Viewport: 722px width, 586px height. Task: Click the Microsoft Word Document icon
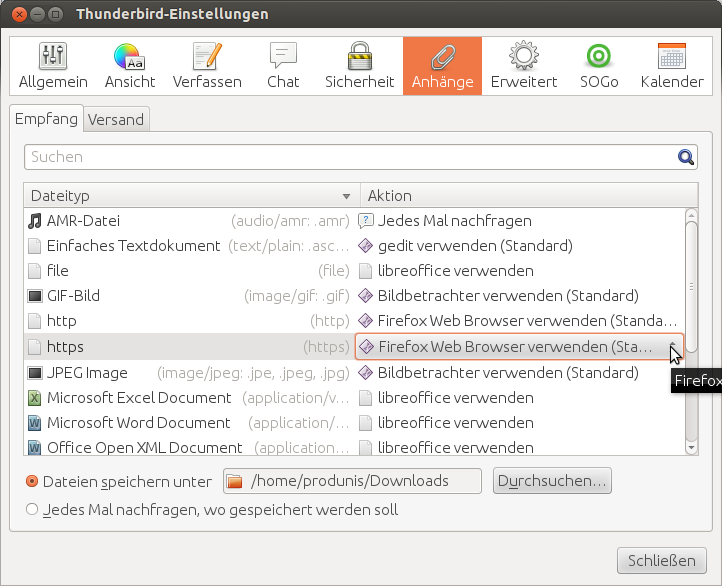pos(35,423)
